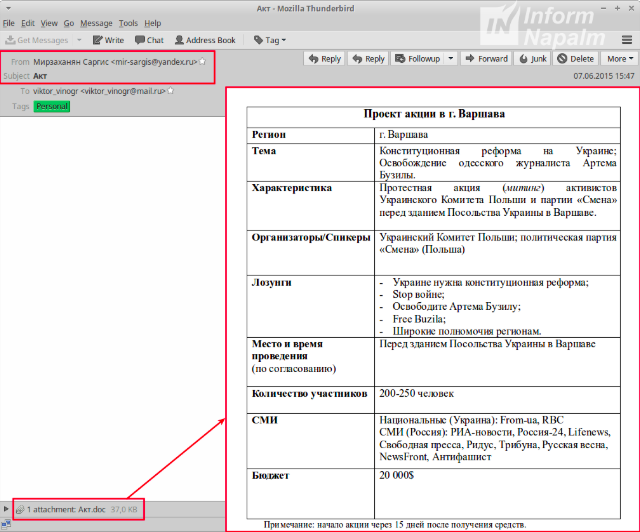The image size is (640, 532).
Task: Click the Организаторы/Спикеры row label
Action: pyautogui.click(x=311, y=238)
